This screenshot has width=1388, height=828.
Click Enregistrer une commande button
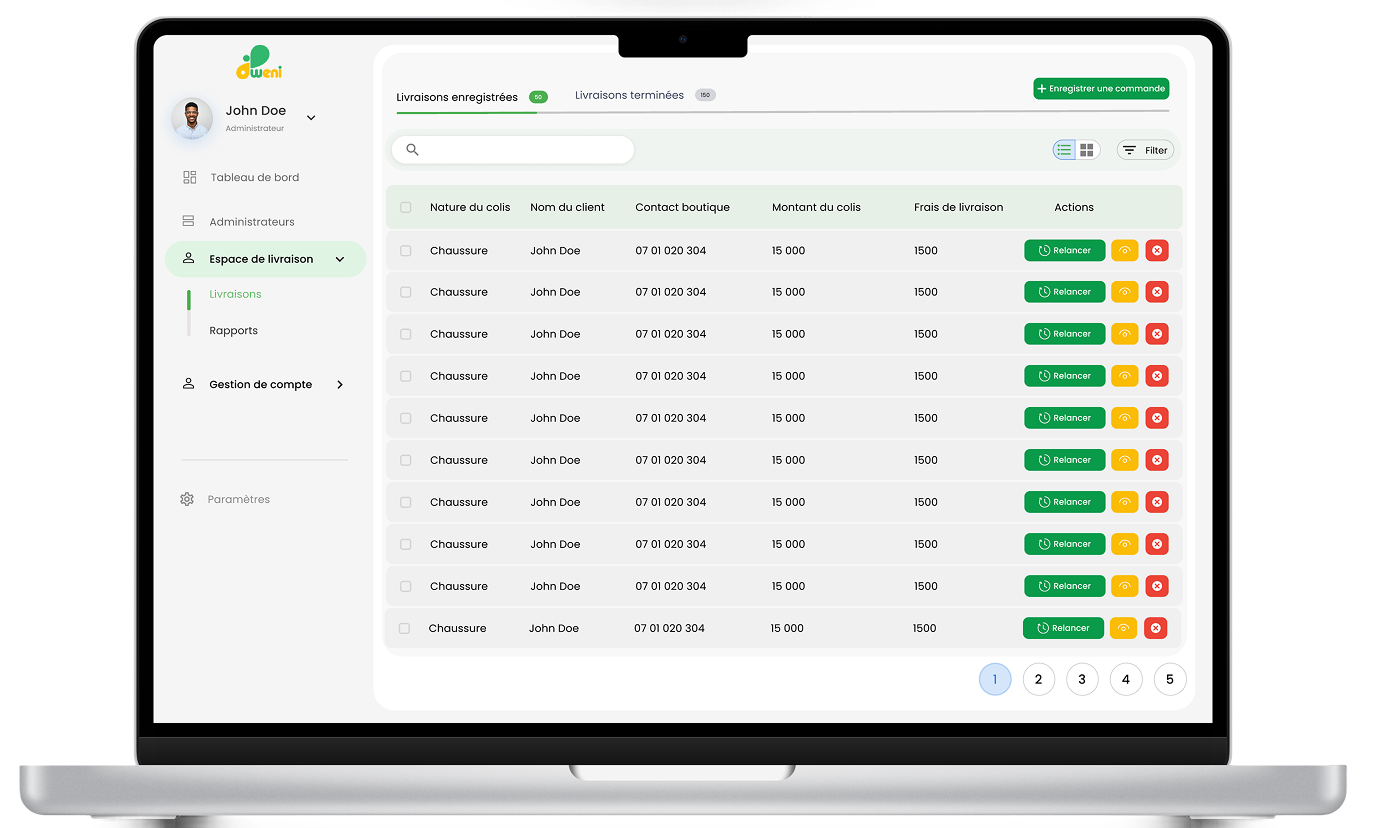click(x=1101, y=89)
